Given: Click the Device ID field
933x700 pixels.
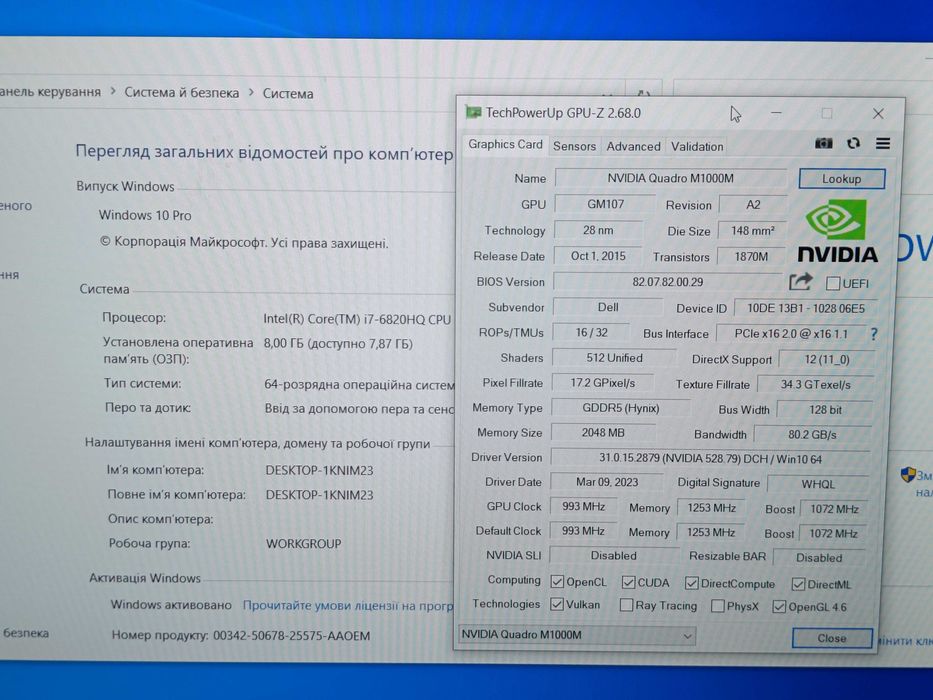Looking at the screenshot, I should 806,308.
